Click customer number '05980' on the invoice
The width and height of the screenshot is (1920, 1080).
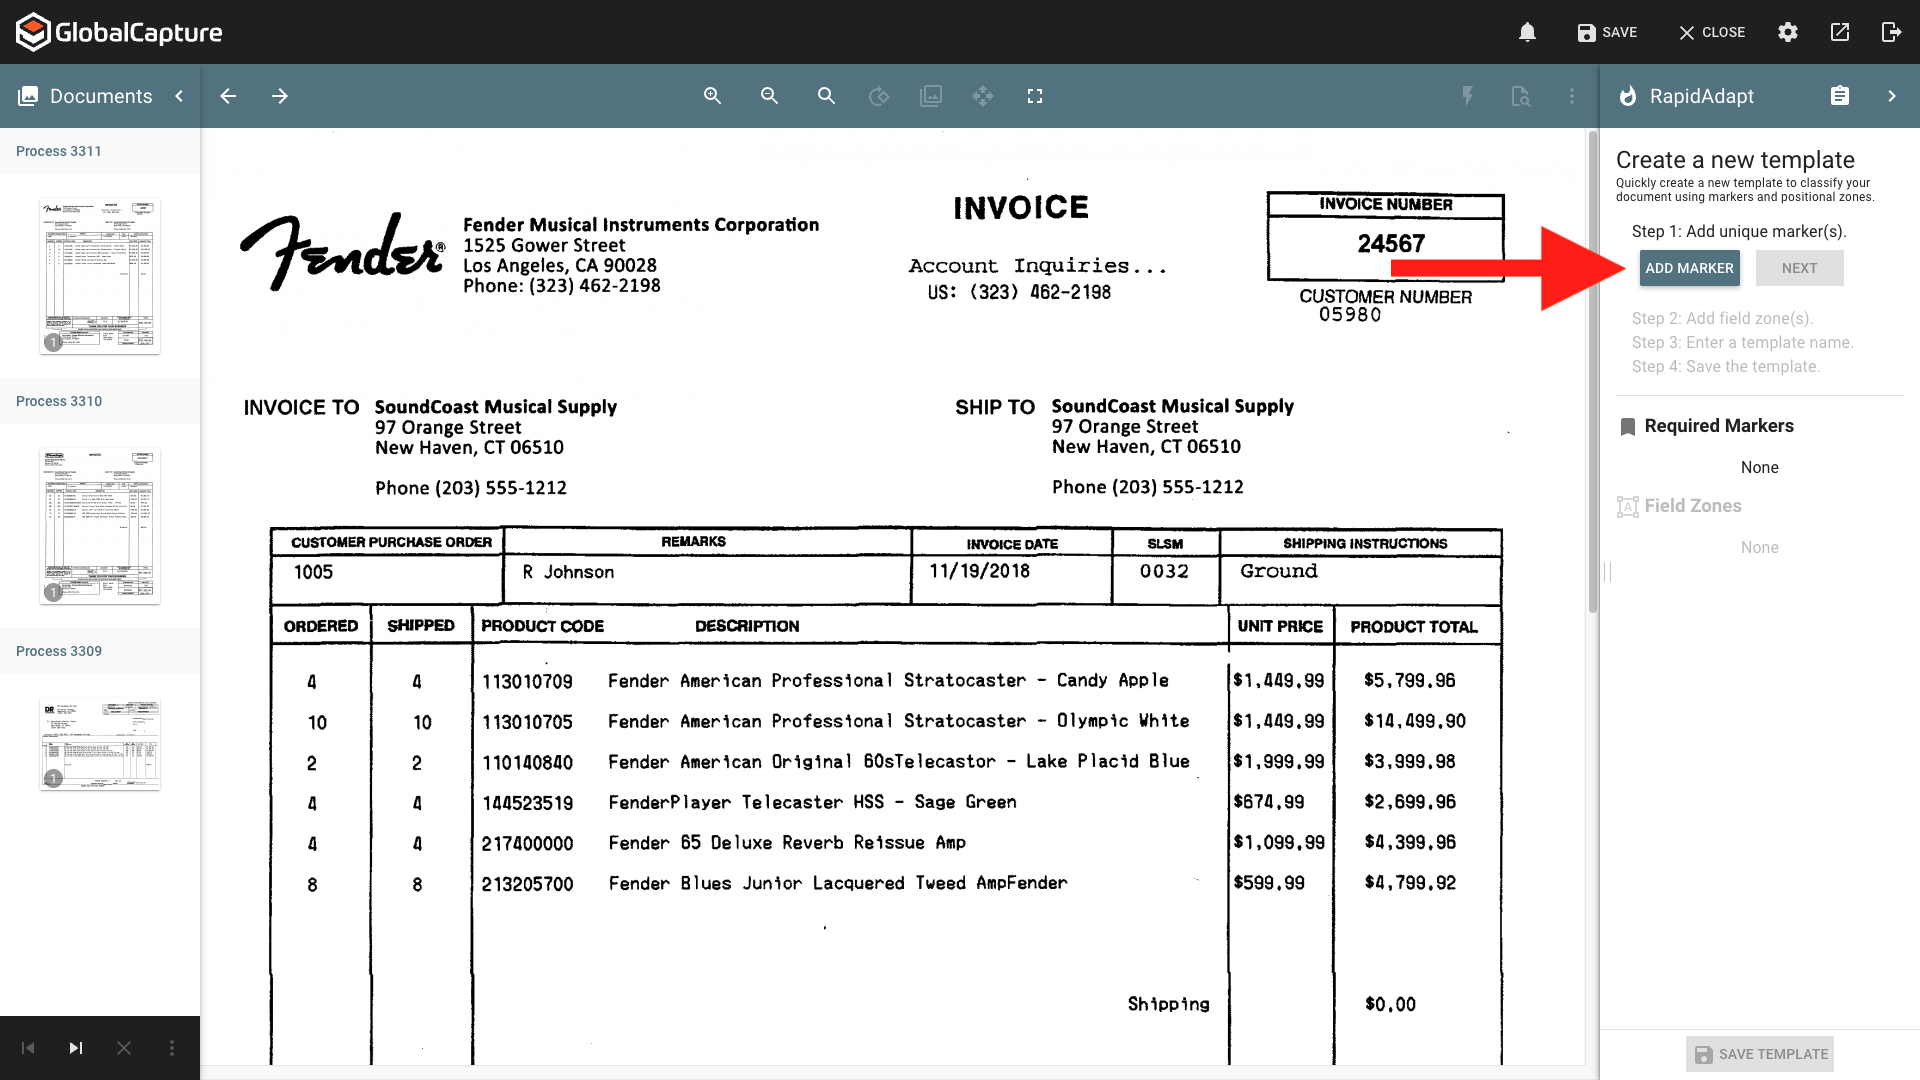point(1350,315)
